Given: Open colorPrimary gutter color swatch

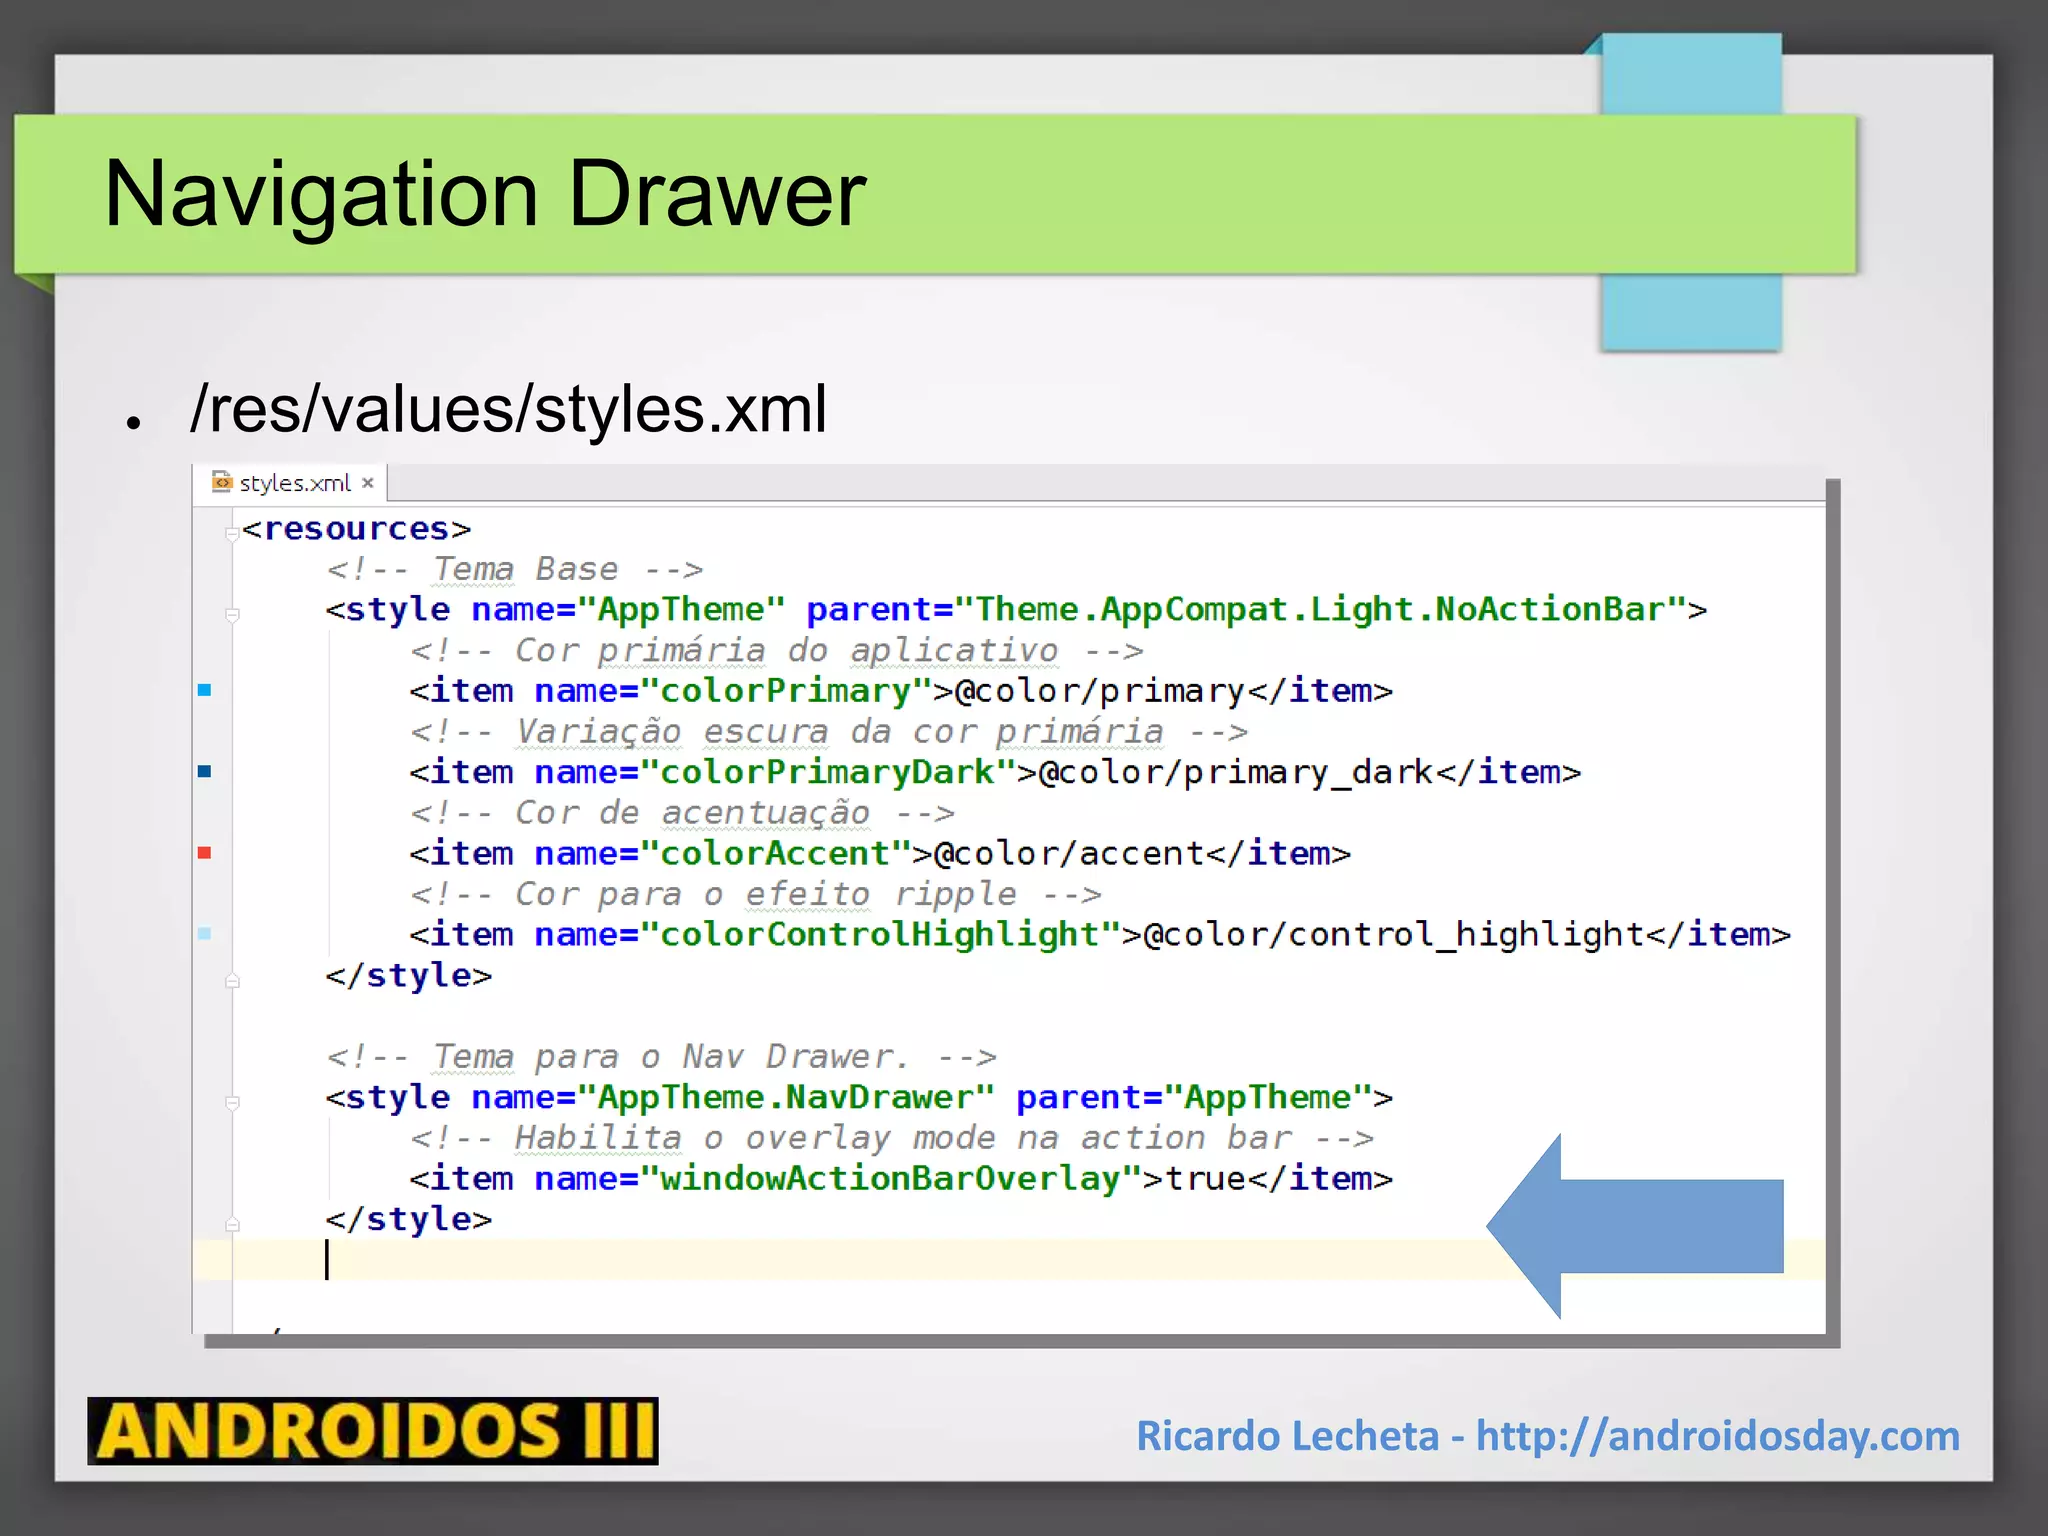Looking at the screenshot, I should 205,690.
